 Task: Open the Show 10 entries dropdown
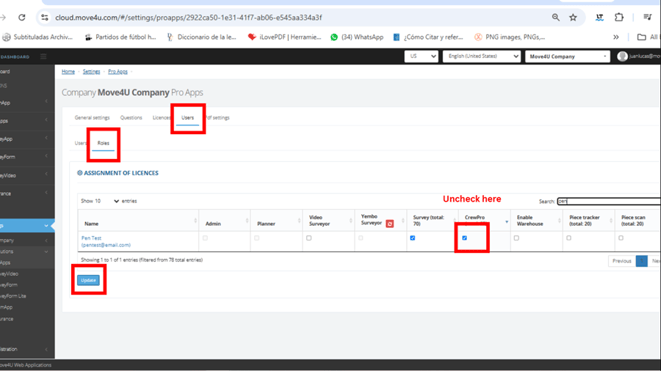click(107, 201)
